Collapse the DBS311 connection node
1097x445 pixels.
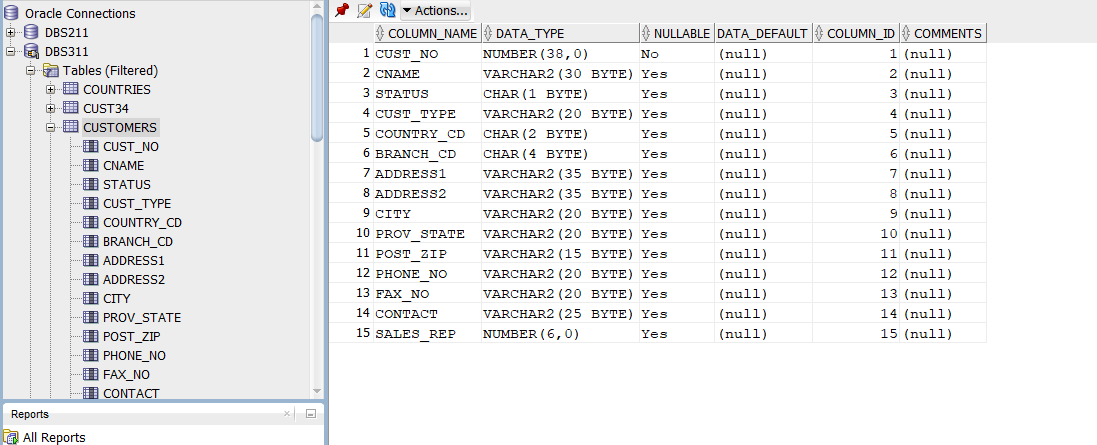pyautogui.click(x=10, y=51)
